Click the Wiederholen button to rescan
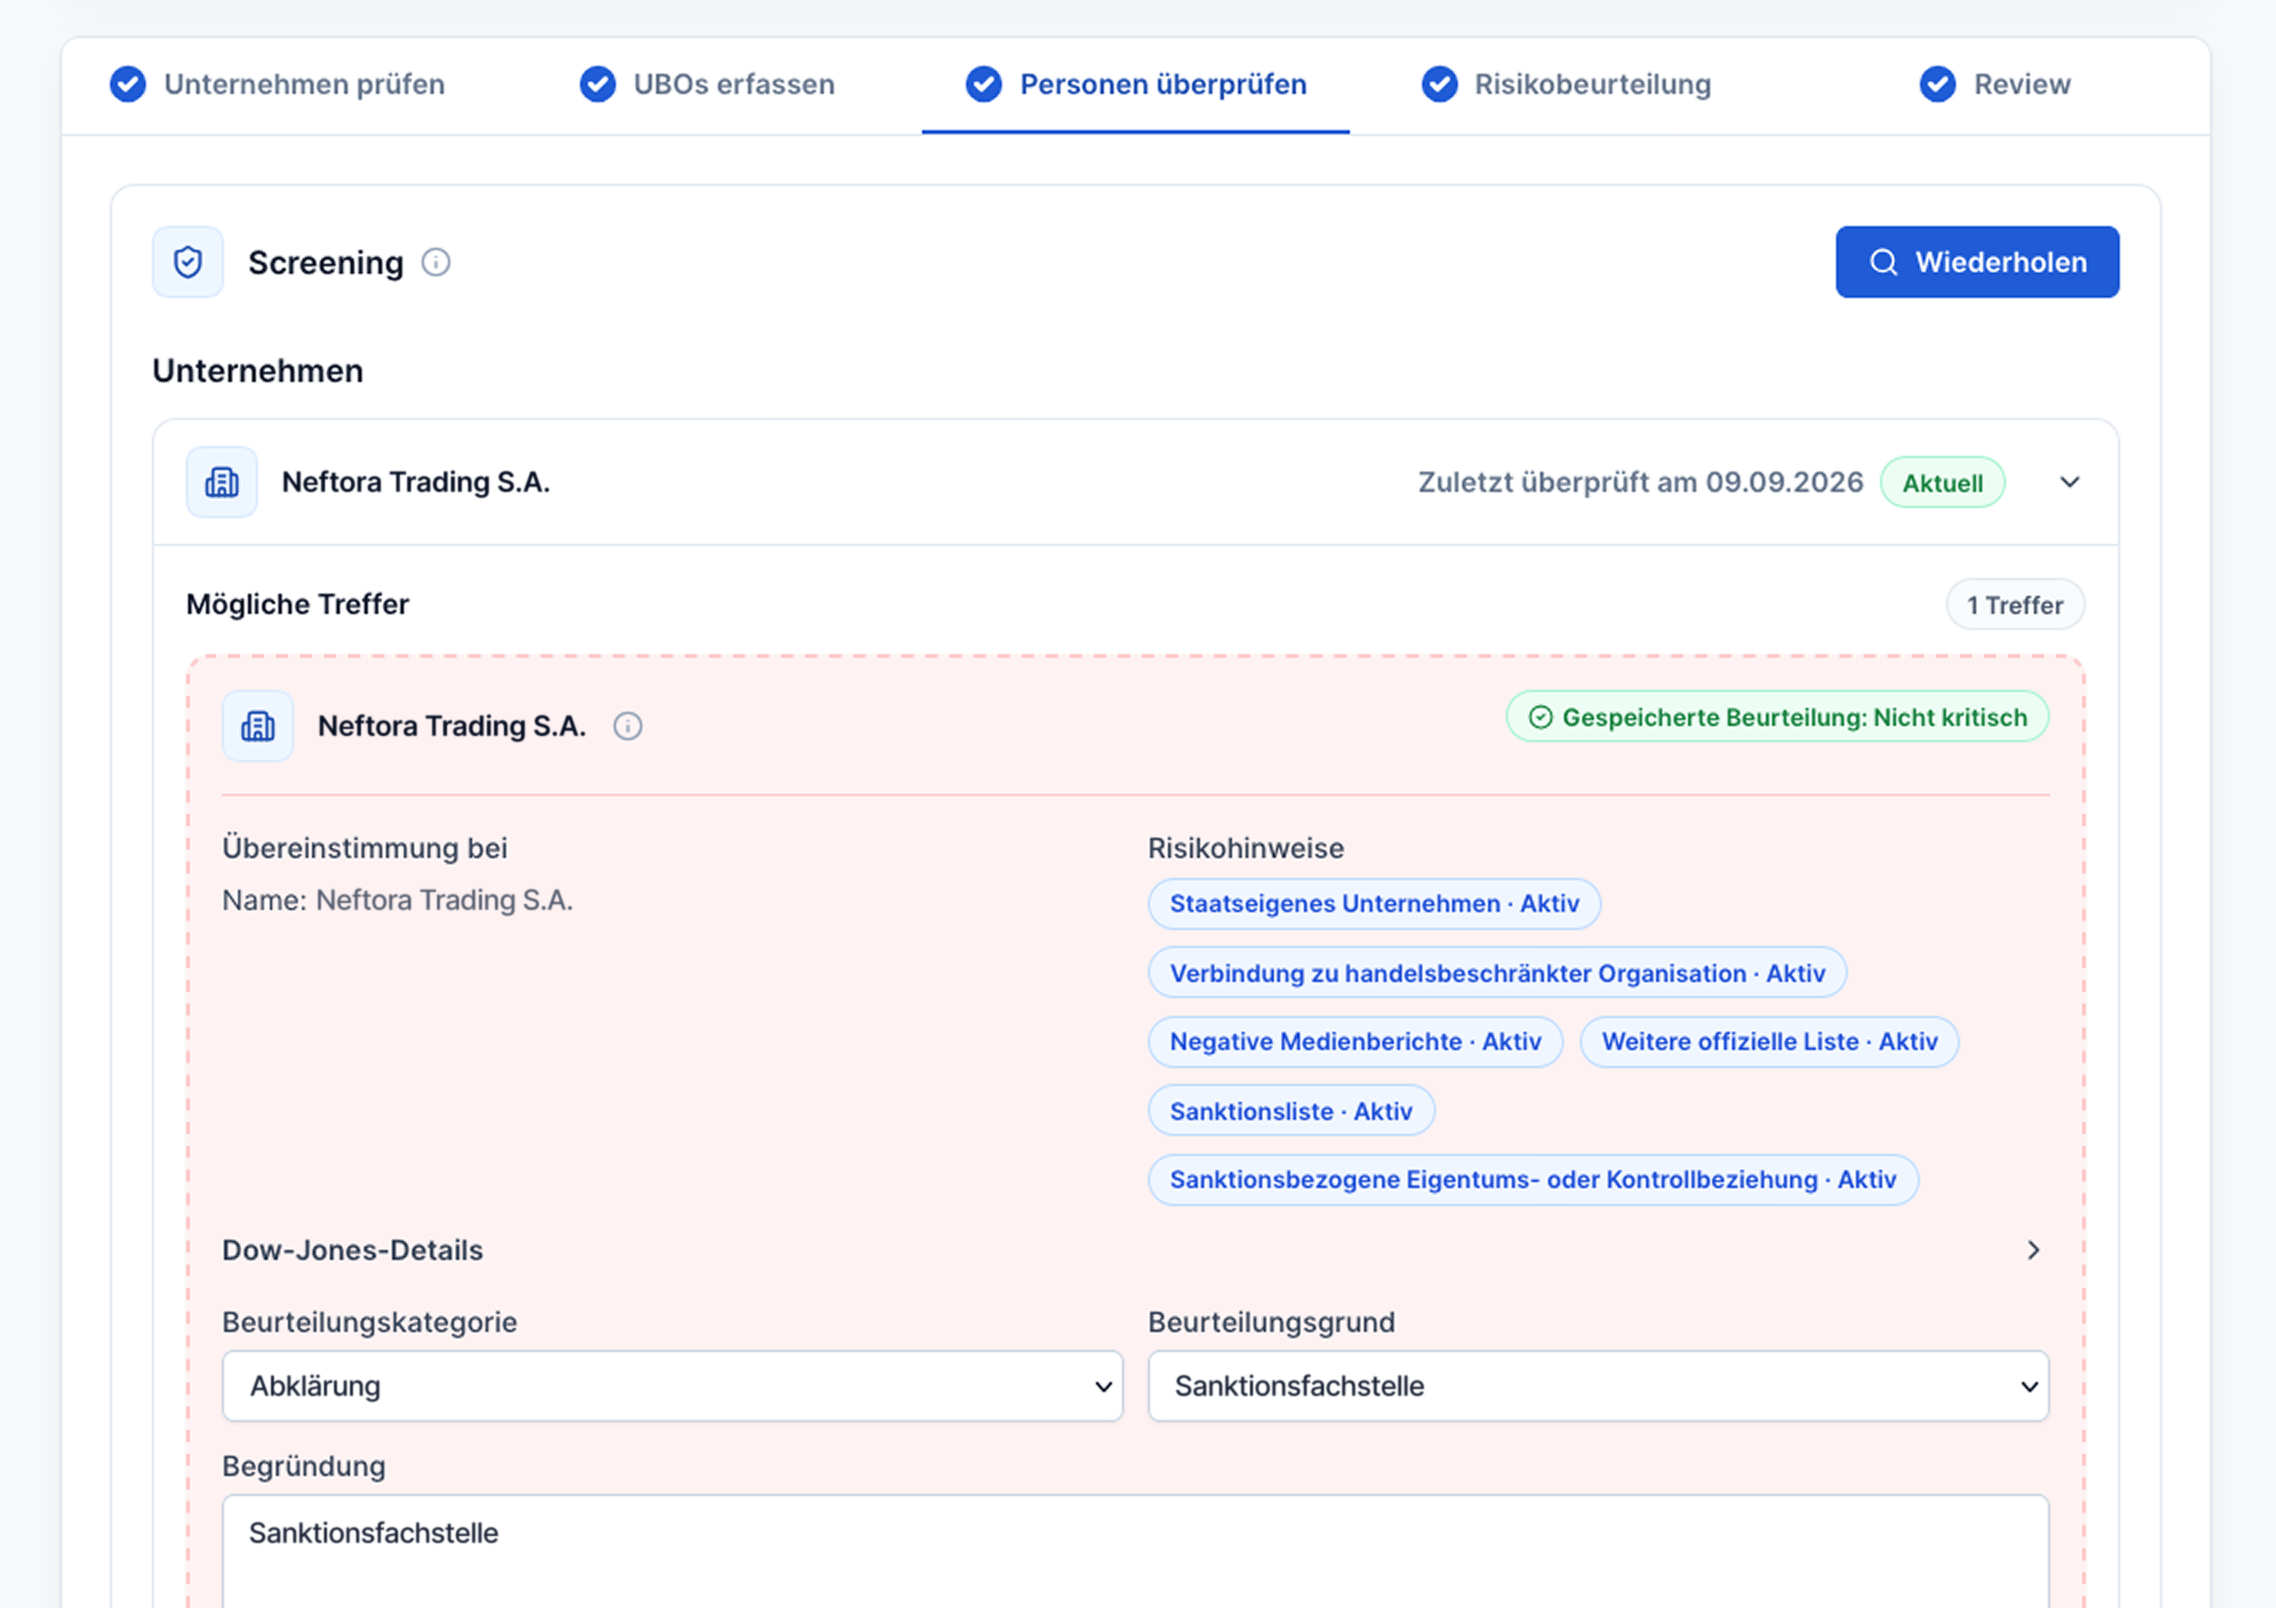This screenshot has width=2276, height=1608. (1977, 262)
